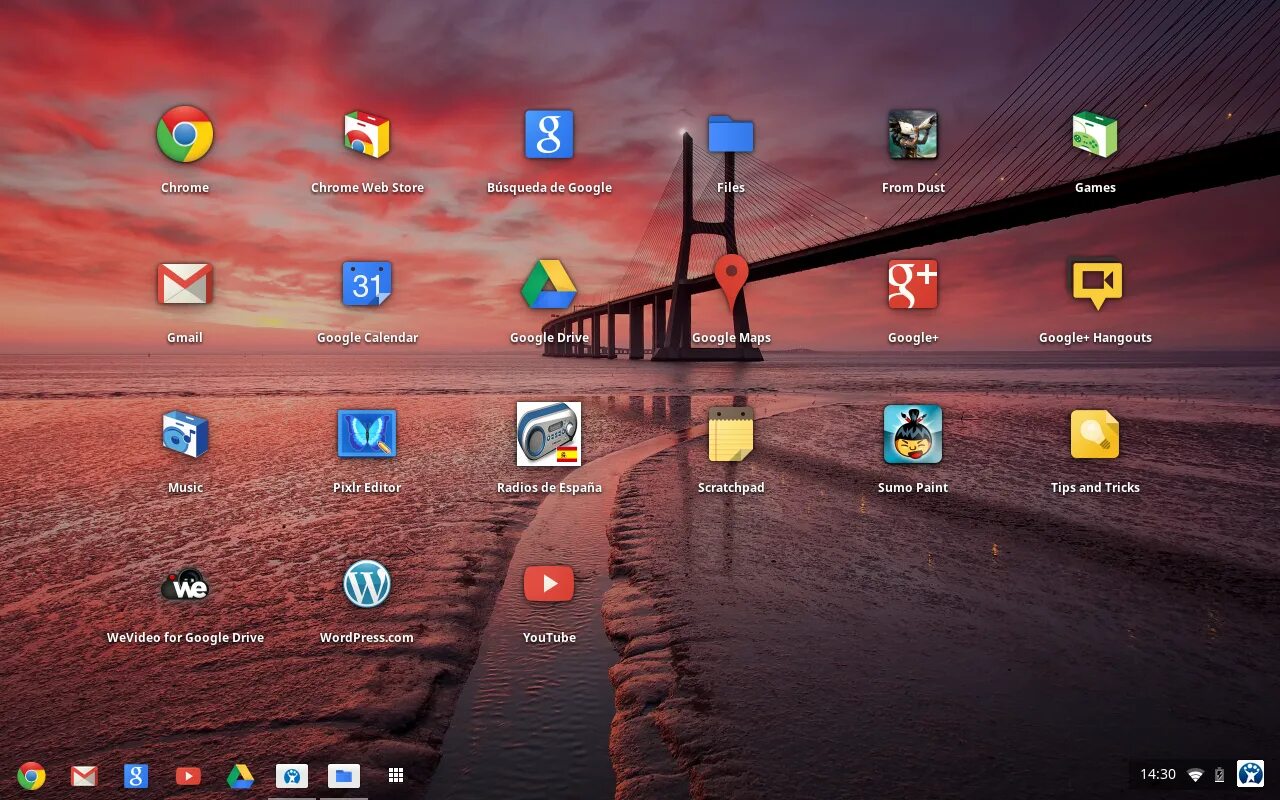Open the apps grid launcher button
The image size is (1280, 800).
click(x=396, y=775)
